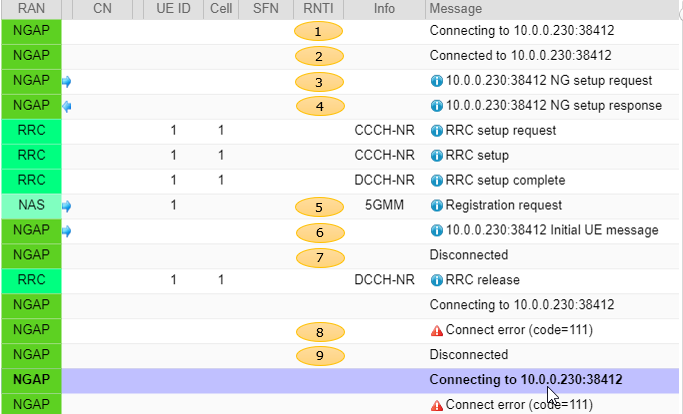683x414 pixels.
Task: Click info icon beside RRC release
Action: pyautogui.click(x=436, y=280)
